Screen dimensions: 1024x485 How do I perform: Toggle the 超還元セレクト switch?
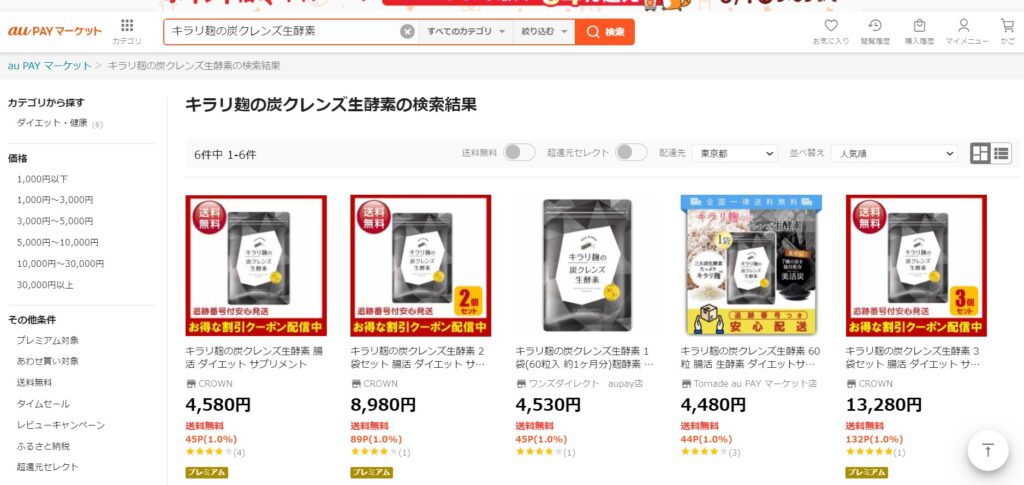pyautogui.click(x=631, y=153)
